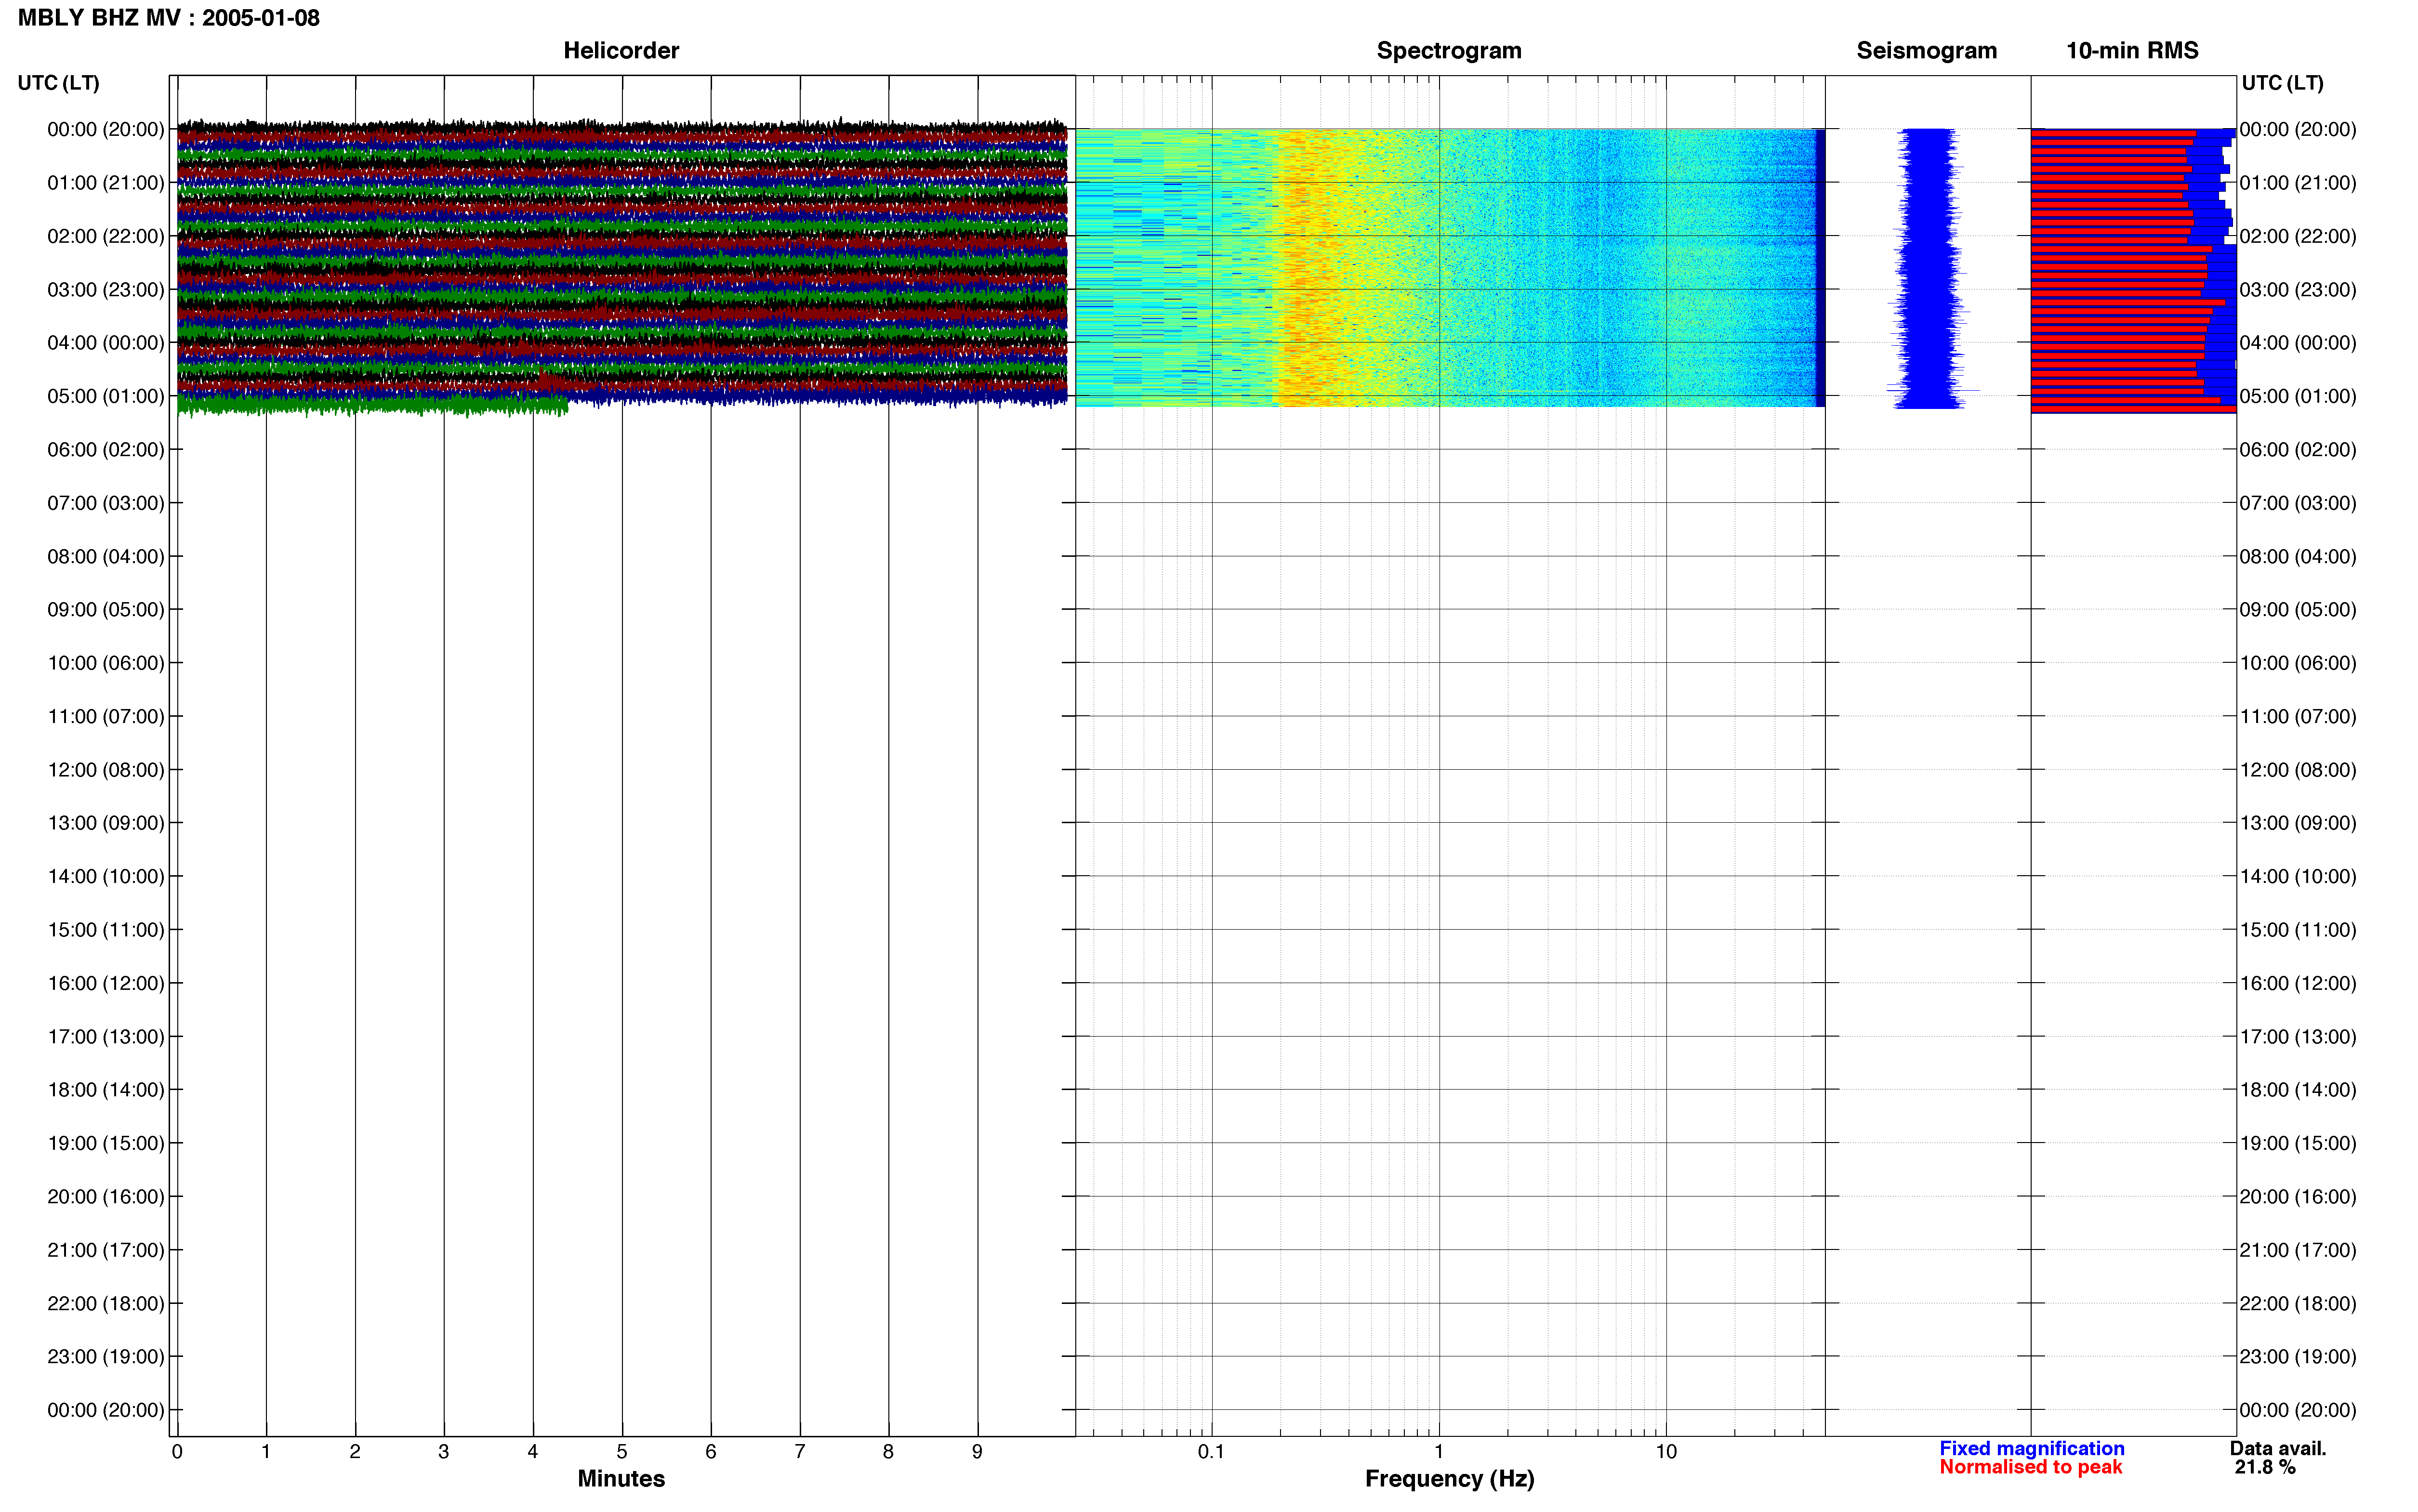Click the '1' tick label on the frequency axis

click(x=1439, y=1451)
